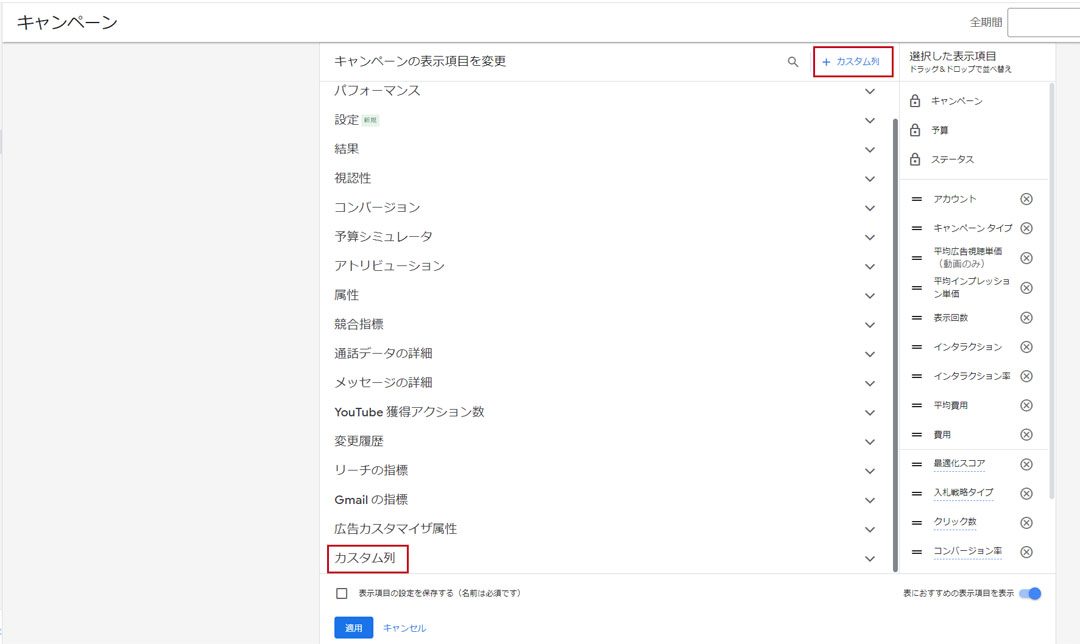Remove the クリック数 column from selected columns
1080x644 pixels.
pyautogui.click(x=1026, y=522)
